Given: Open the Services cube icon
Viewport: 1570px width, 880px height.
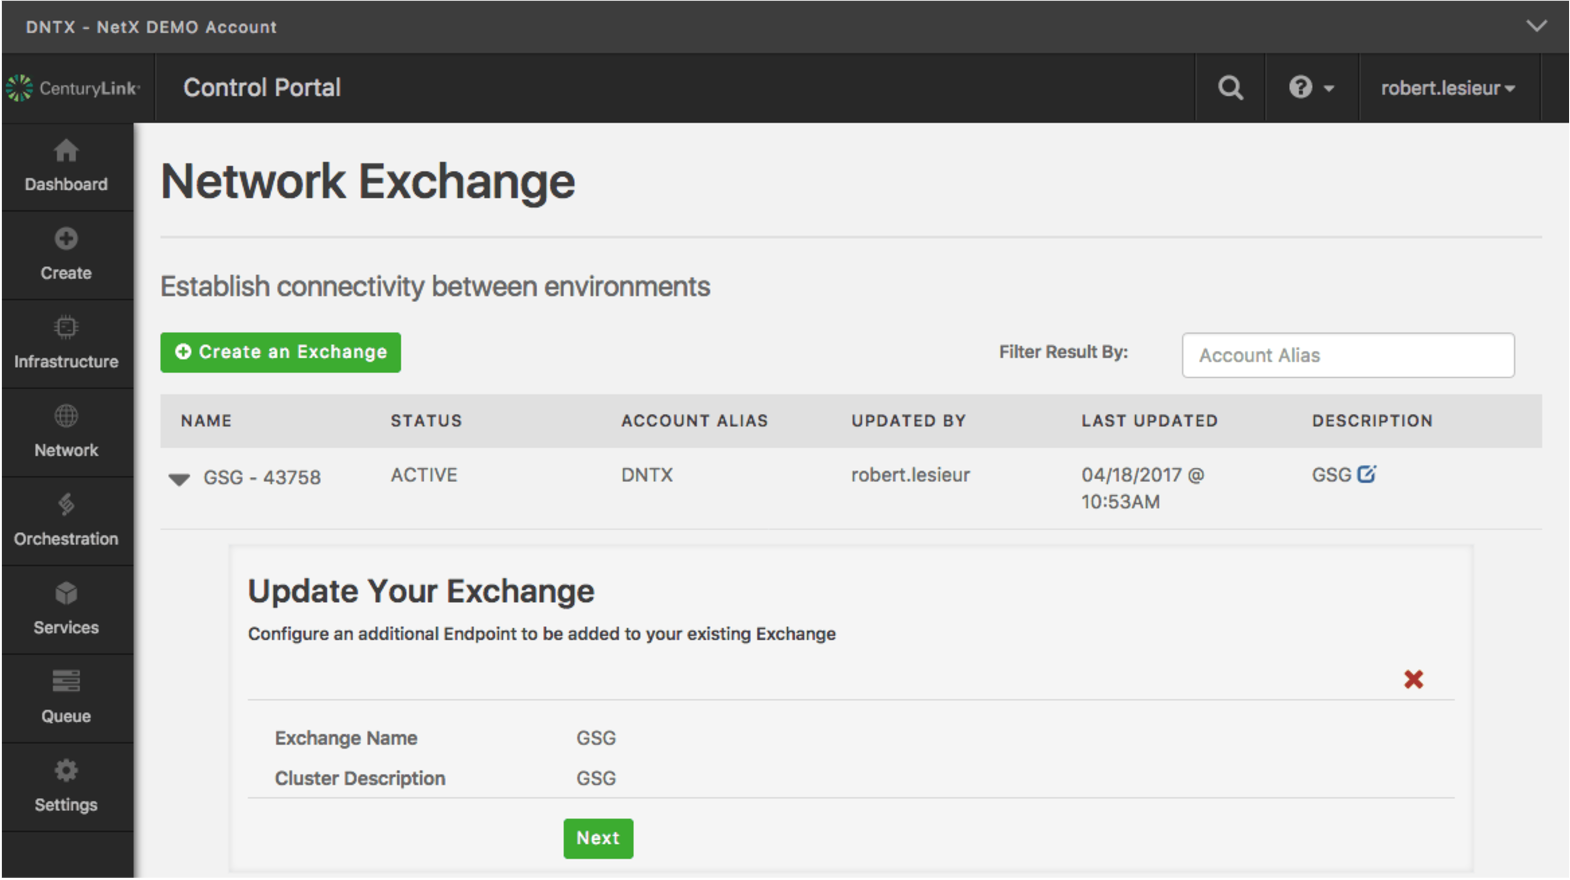Looking at the screenshot, I should [66, 593].
